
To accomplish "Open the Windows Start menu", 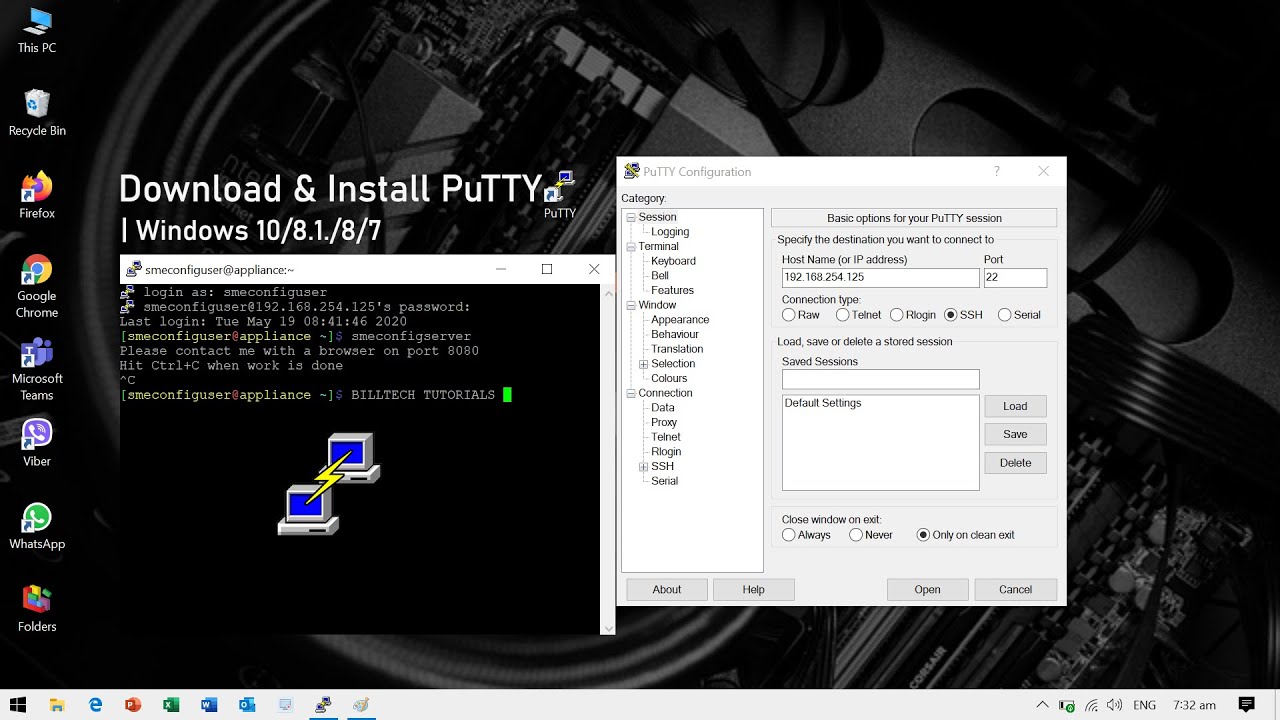I will tap(18, 705).
